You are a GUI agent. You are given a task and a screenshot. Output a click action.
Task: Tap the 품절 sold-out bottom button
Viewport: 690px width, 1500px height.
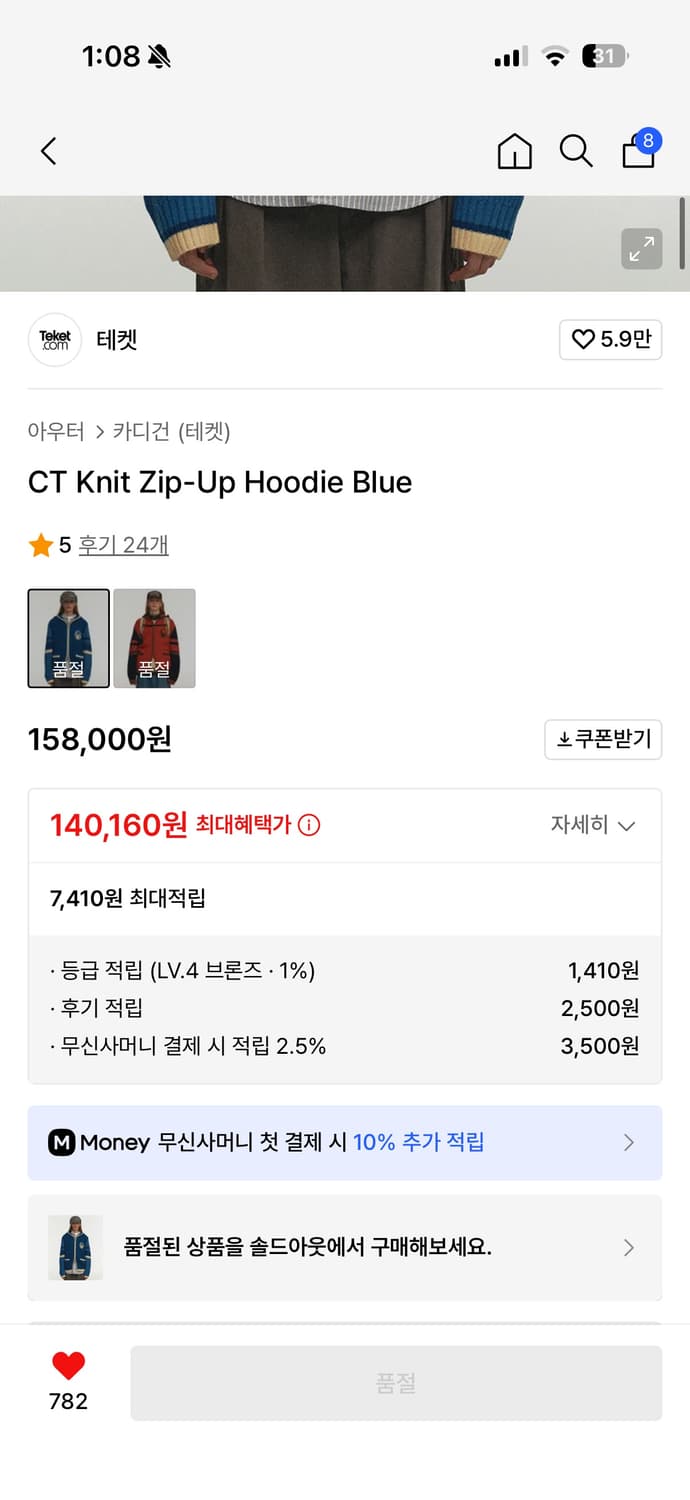tap(396, 1382)
